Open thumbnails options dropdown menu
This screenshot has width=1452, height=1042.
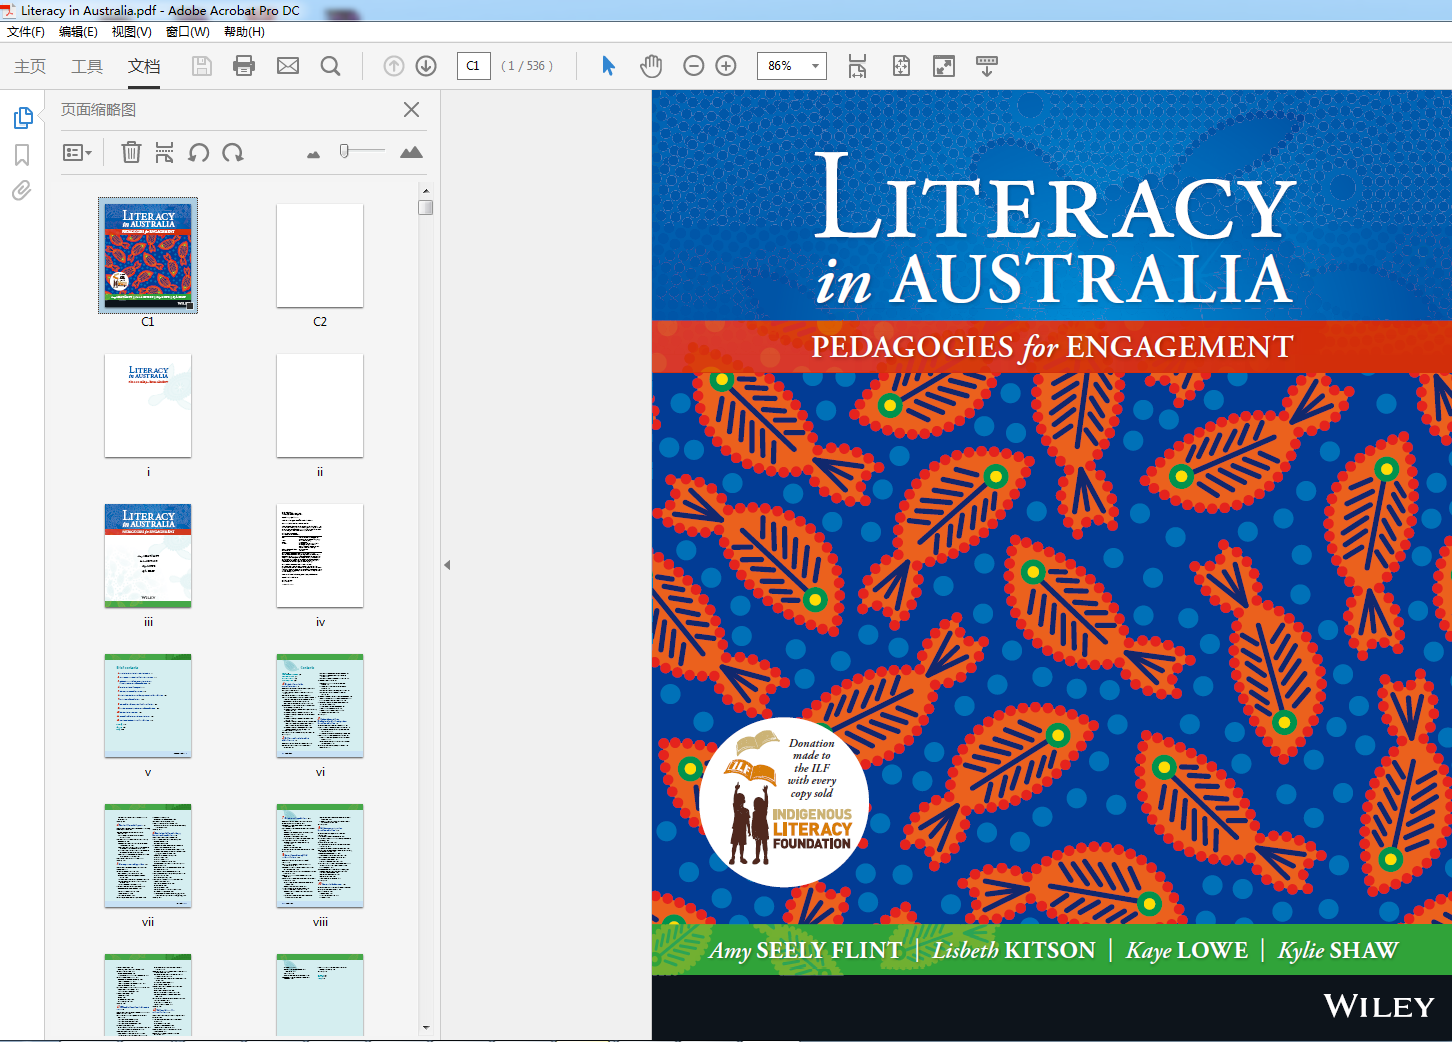(77, 153)
